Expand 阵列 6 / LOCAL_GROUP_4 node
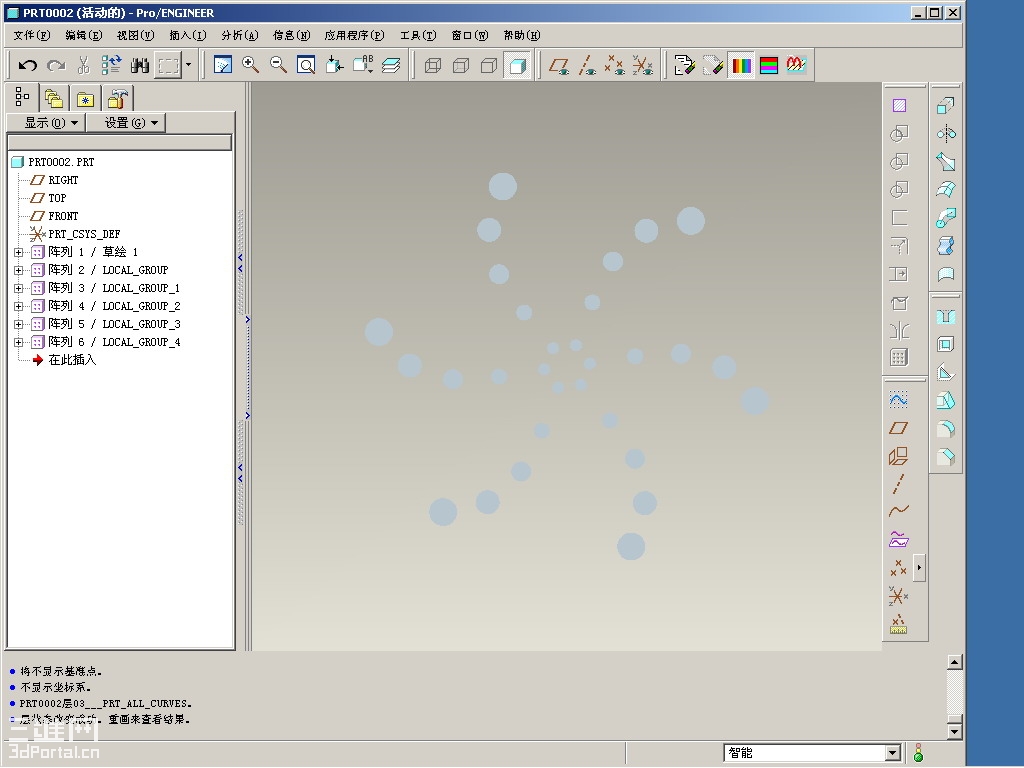 pyautogui.click(x=18, y=342)
